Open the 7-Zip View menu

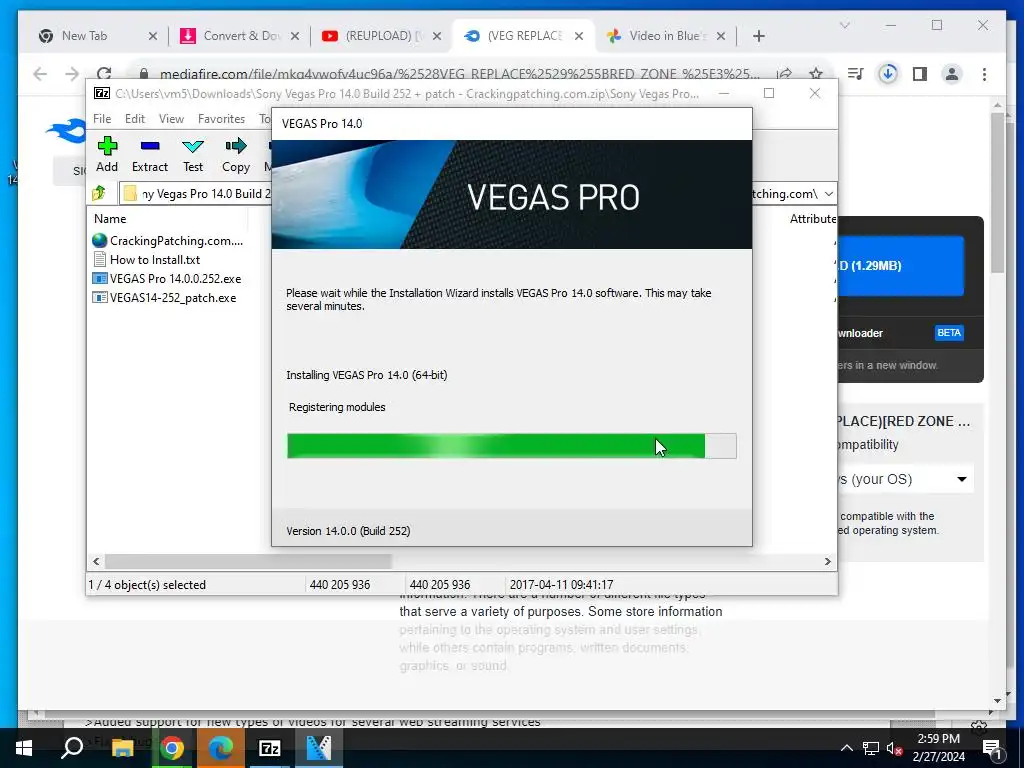pyautogui.click(x=171, y=119)
